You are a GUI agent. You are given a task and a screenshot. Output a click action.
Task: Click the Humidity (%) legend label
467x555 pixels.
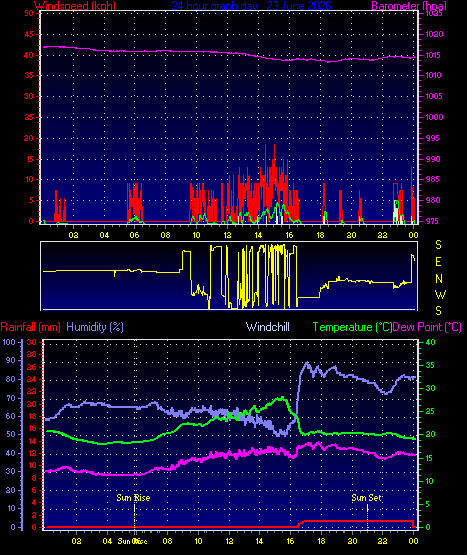95,327
